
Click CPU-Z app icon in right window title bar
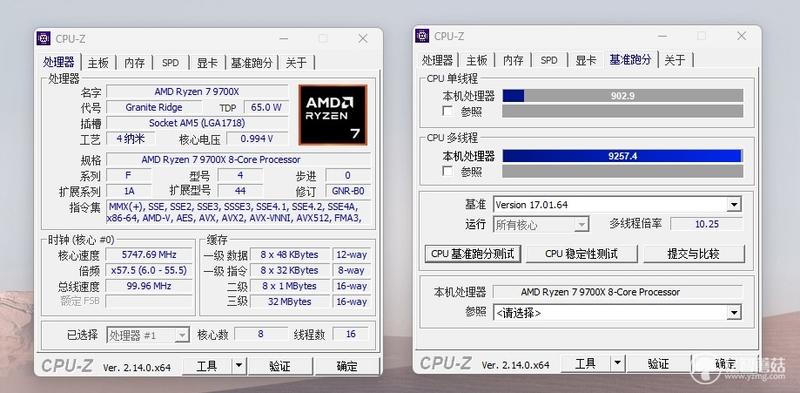422,36
